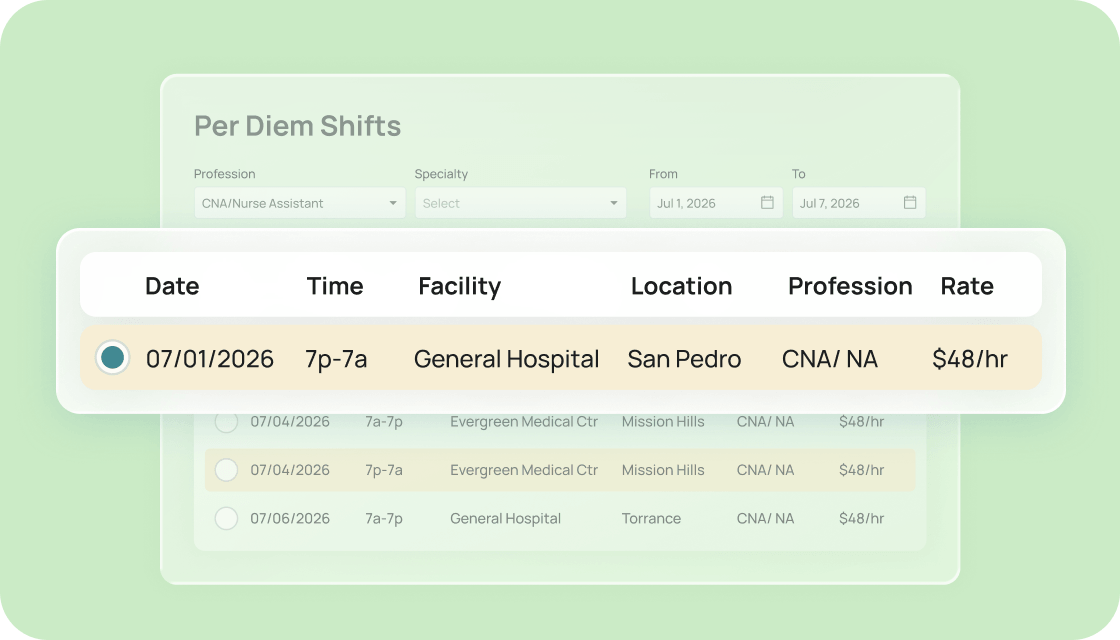
Task: Open the From date calendar icon
Action: point(767,203)
